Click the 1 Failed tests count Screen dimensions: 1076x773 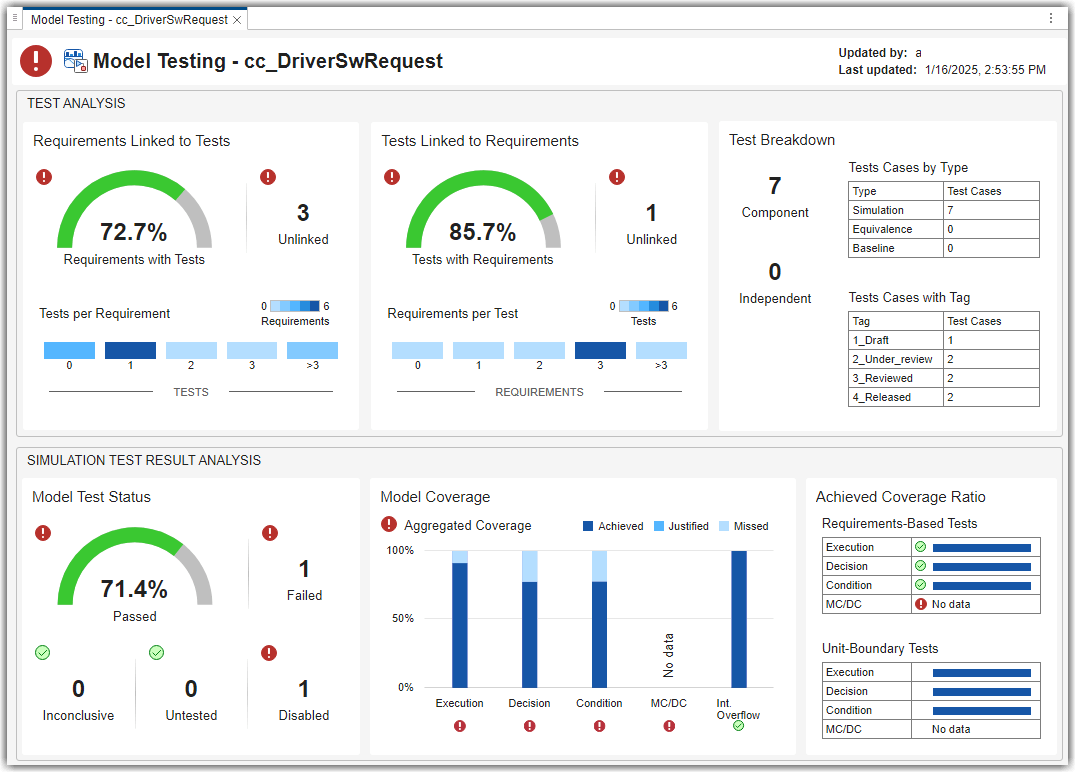coord(304,569)
